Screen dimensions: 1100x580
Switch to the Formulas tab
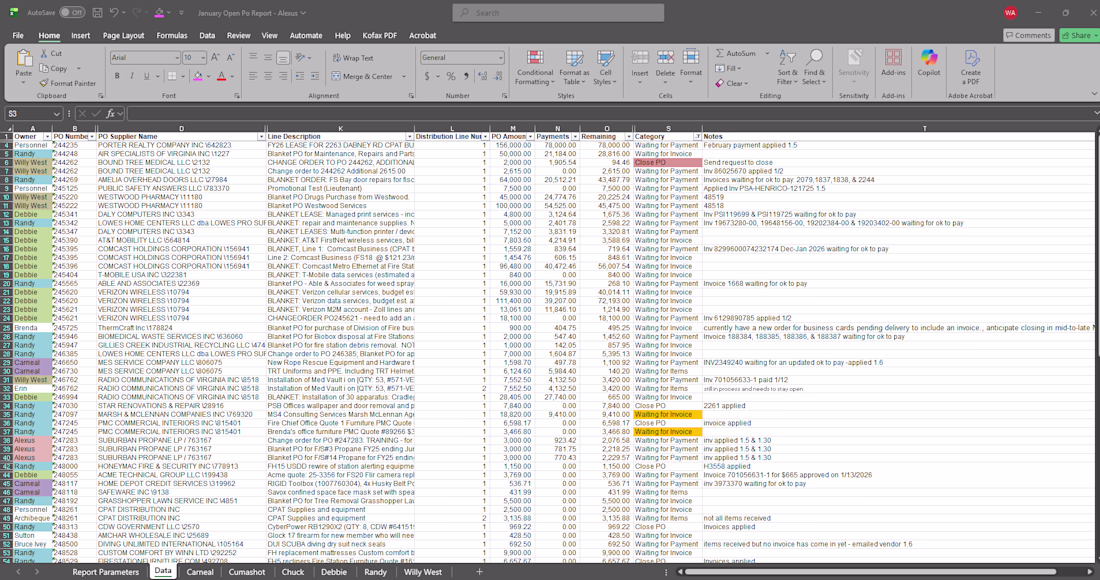coord(172,35)
